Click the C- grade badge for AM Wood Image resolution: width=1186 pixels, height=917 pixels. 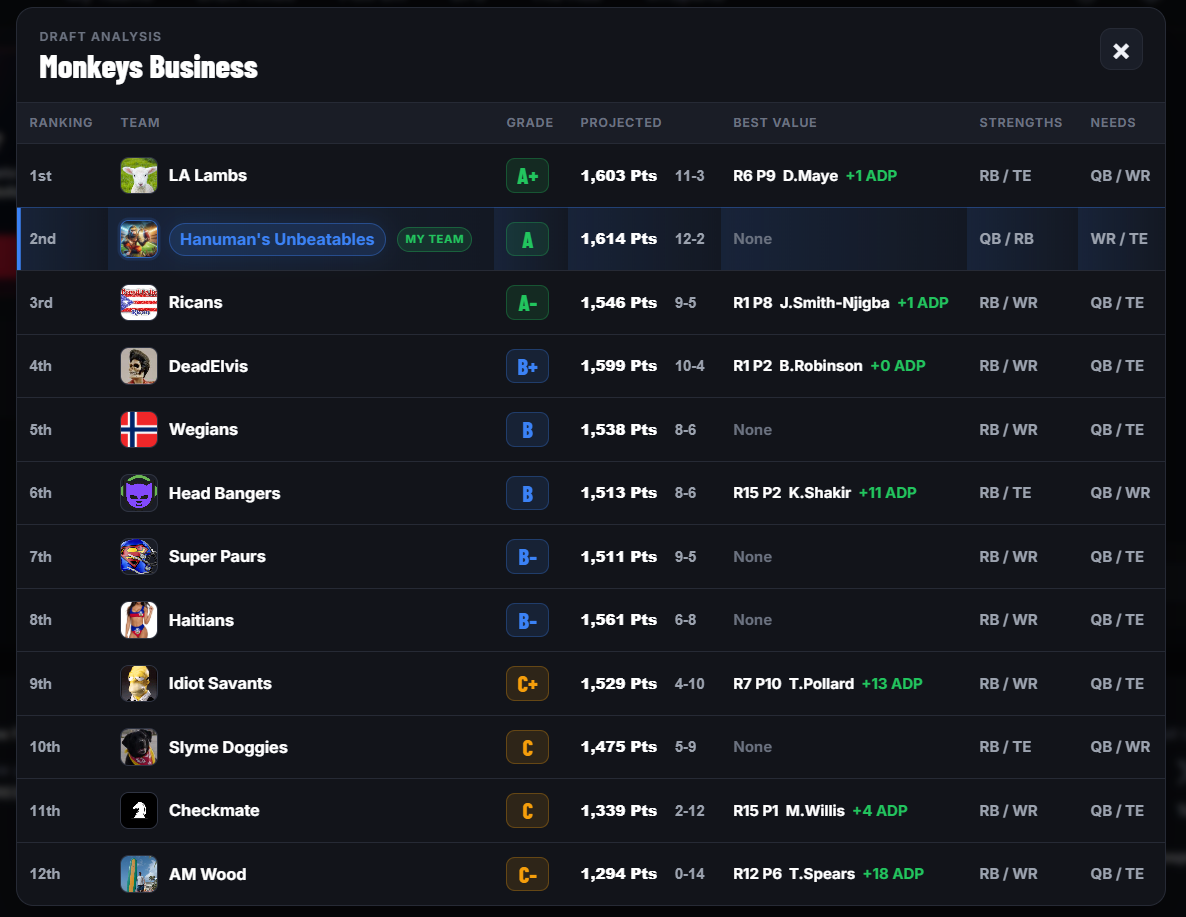tap(527, 875)
